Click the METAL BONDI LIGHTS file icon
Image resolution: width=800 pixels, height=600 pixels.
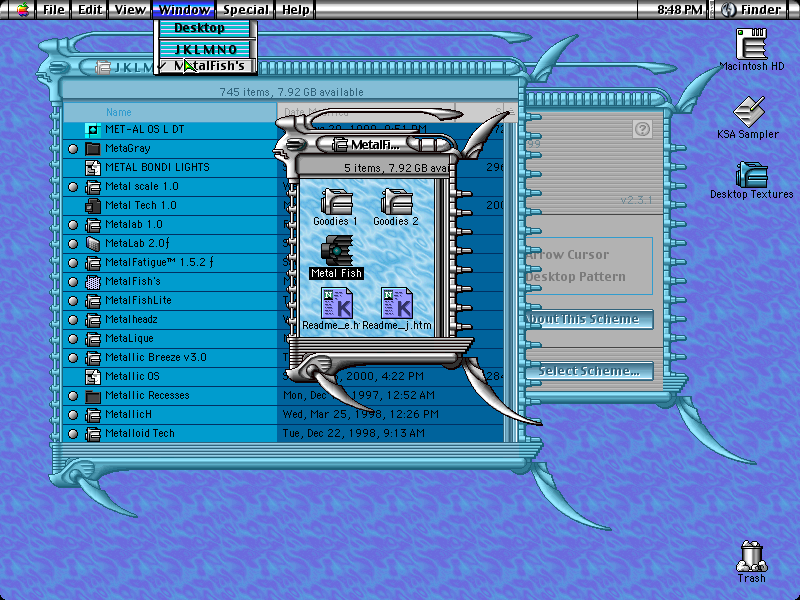[92, 167]
